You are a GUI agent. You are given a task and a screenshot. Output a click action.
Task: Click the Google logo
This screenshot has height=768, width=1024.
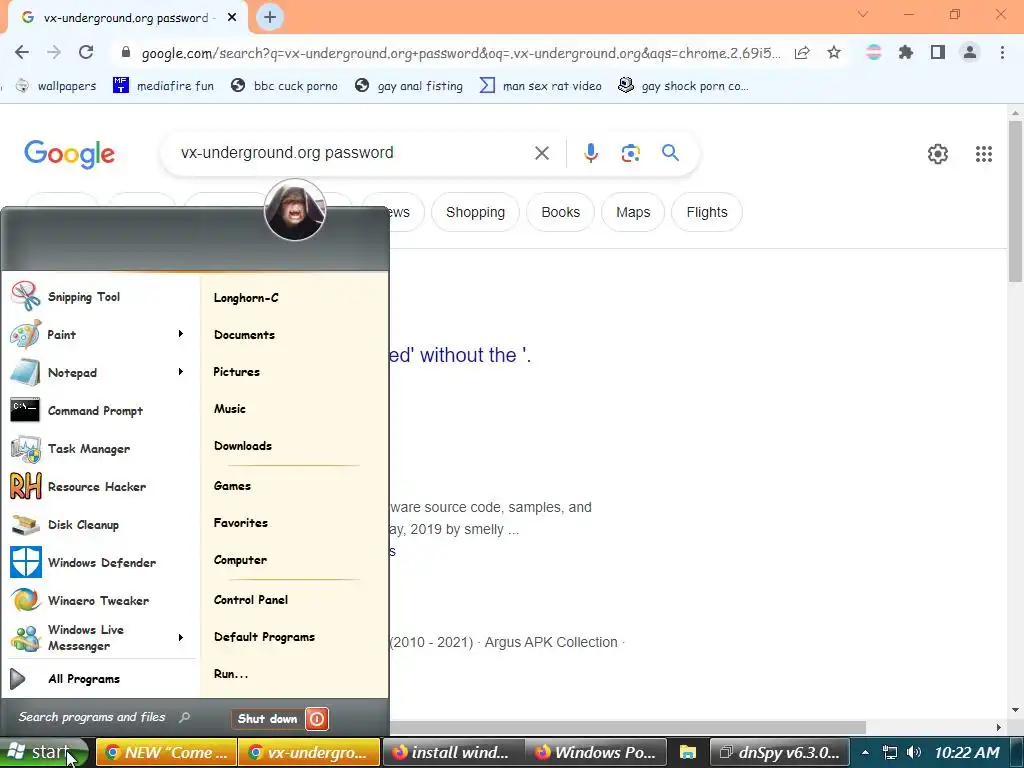coord(69,154)
